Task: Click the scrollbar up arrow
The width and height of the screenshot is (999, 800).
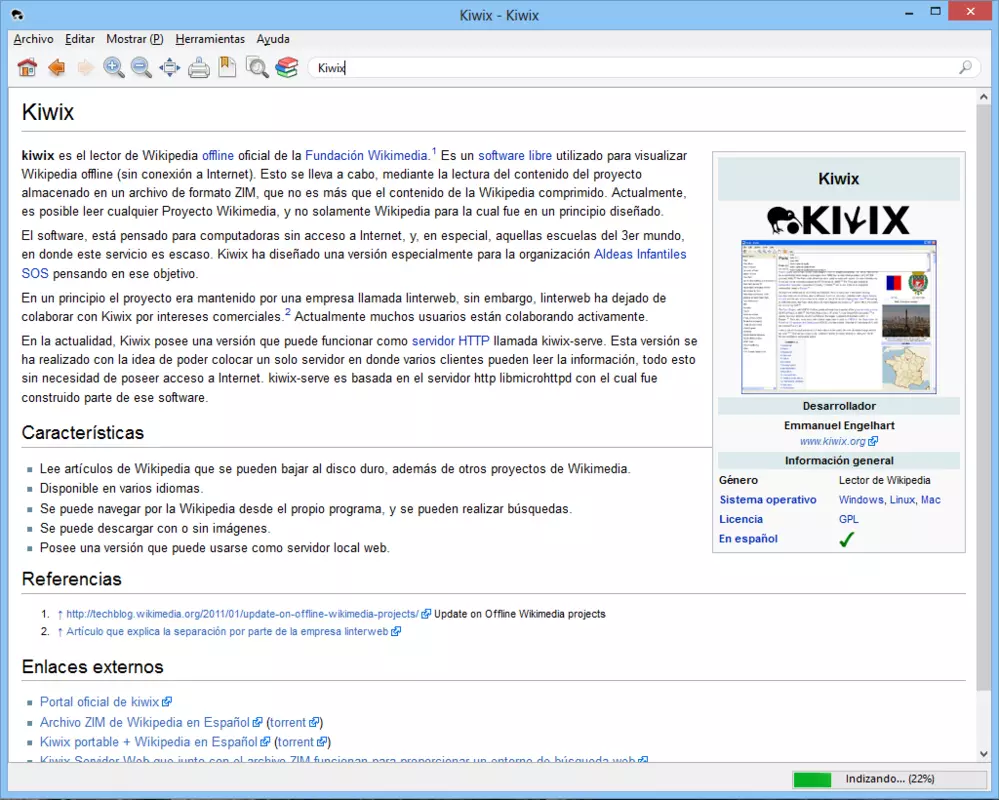Action: pyautogui.click(x=984, y=97)
